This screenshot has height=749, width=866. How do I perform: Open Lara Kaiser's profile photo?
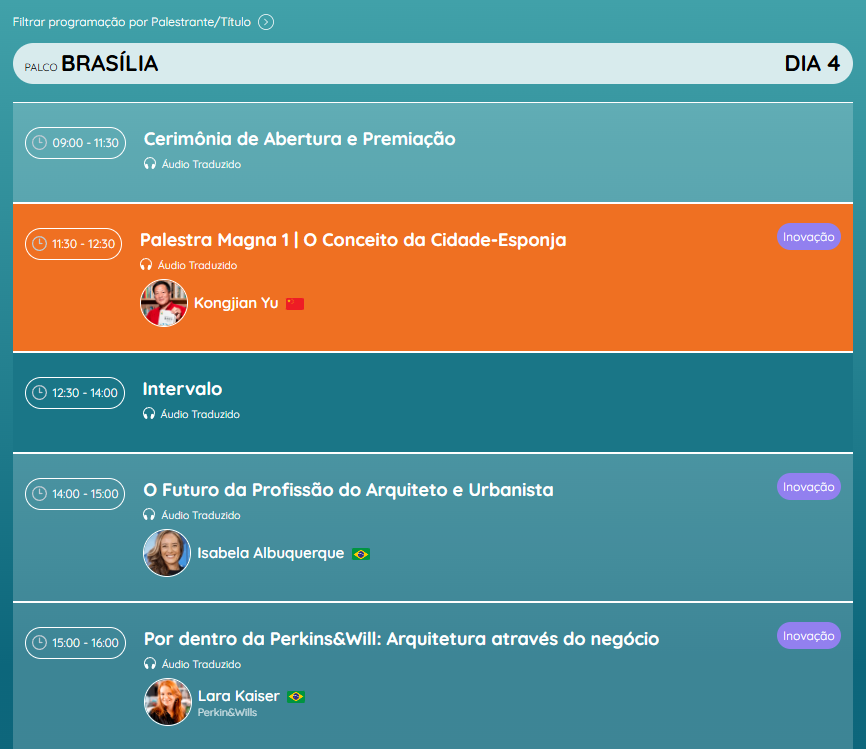pos(168,702)
